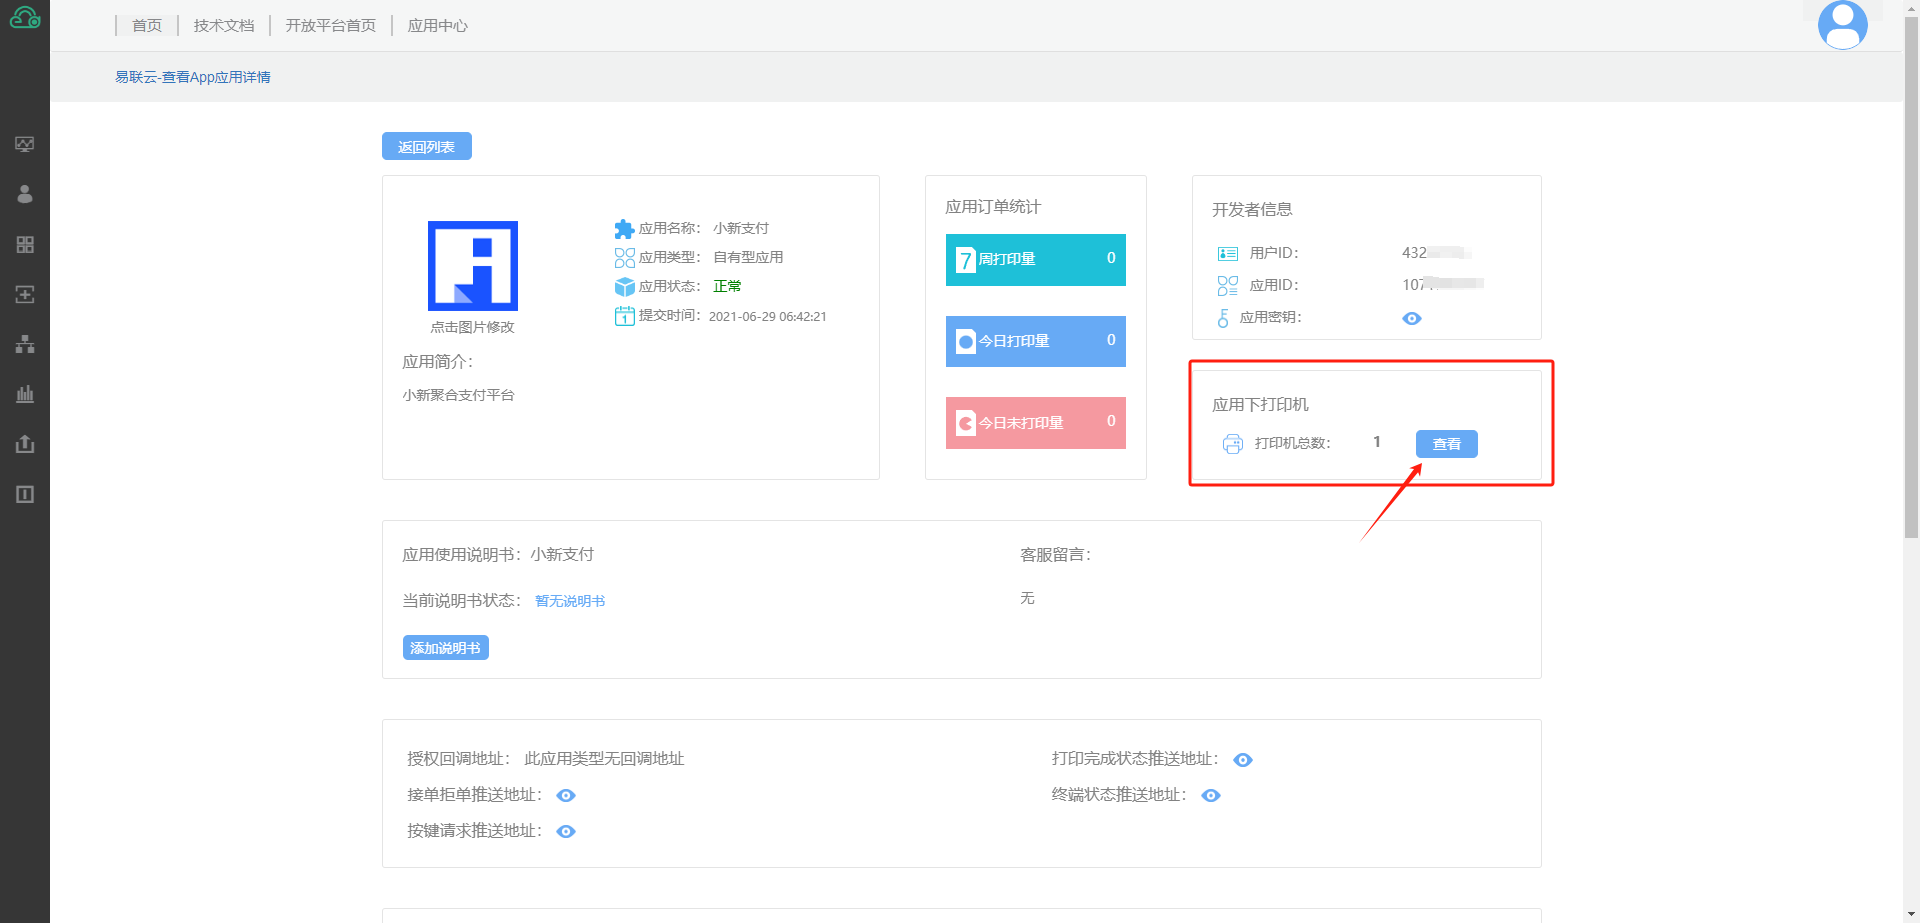Open the 技术文档 menu item

click(224, 25)
